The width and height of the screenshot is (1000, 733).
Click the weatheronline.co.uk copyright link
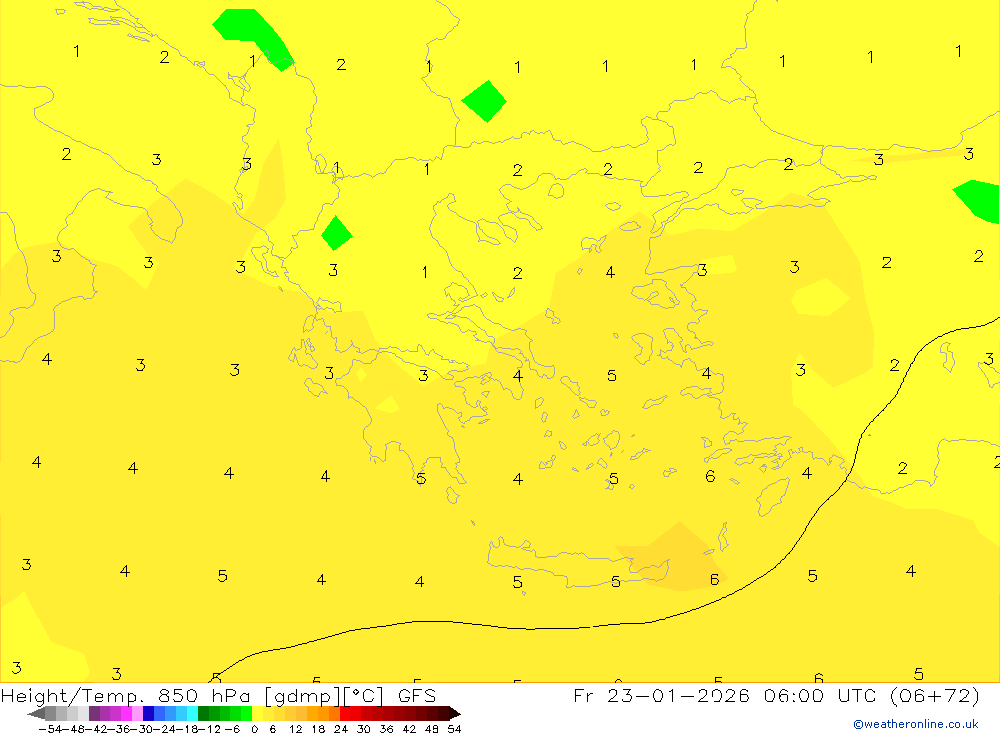916,724
